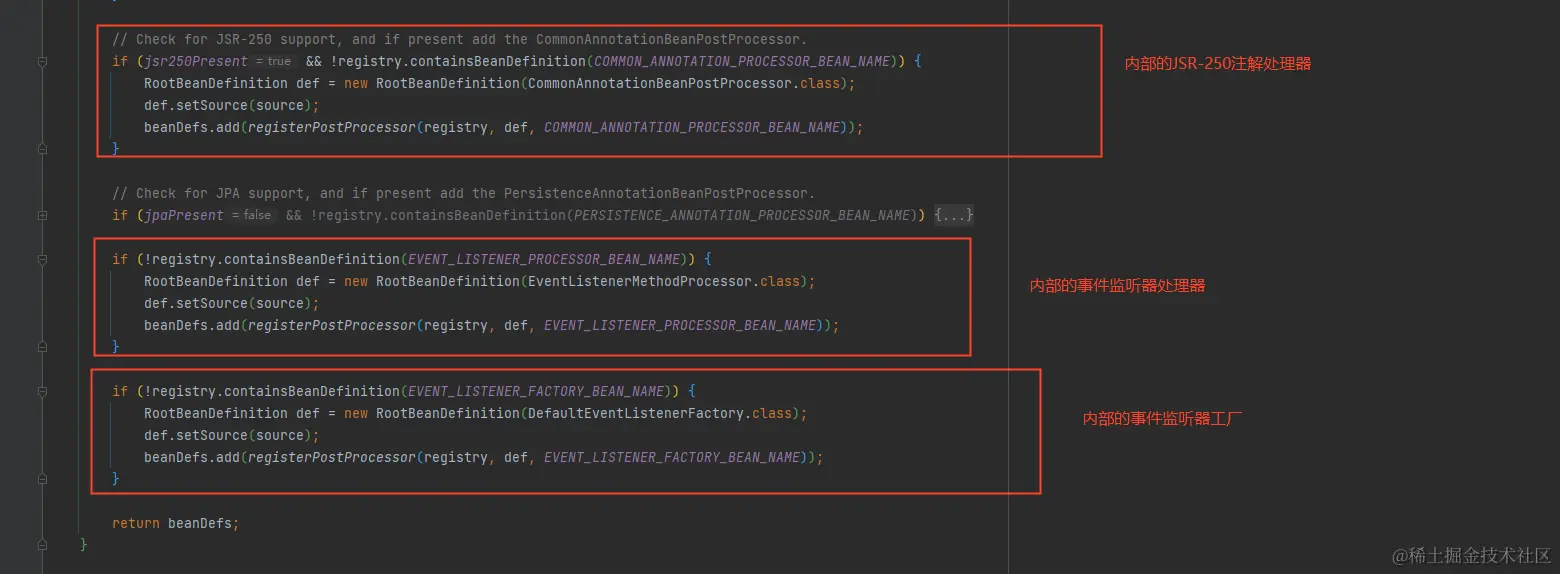
Task: Click the jpaPresent variable
Action: coord(184,215)
